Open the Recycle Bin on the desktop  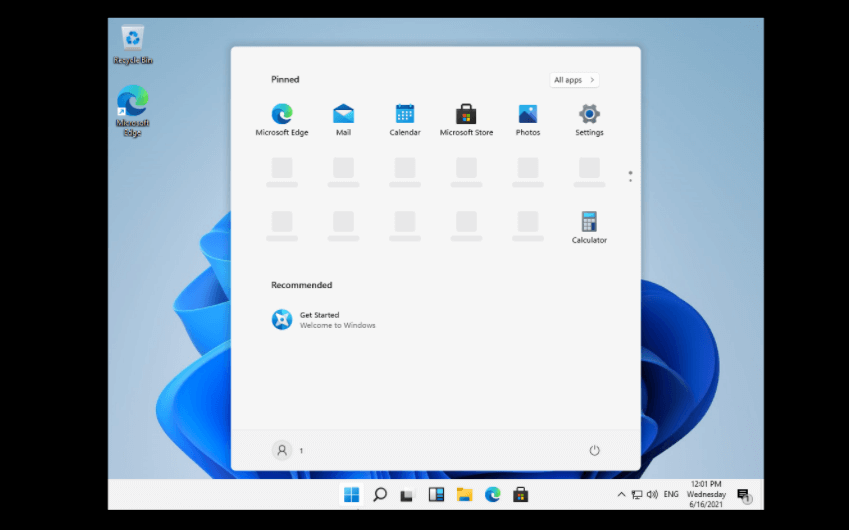(x=132, y=42)
